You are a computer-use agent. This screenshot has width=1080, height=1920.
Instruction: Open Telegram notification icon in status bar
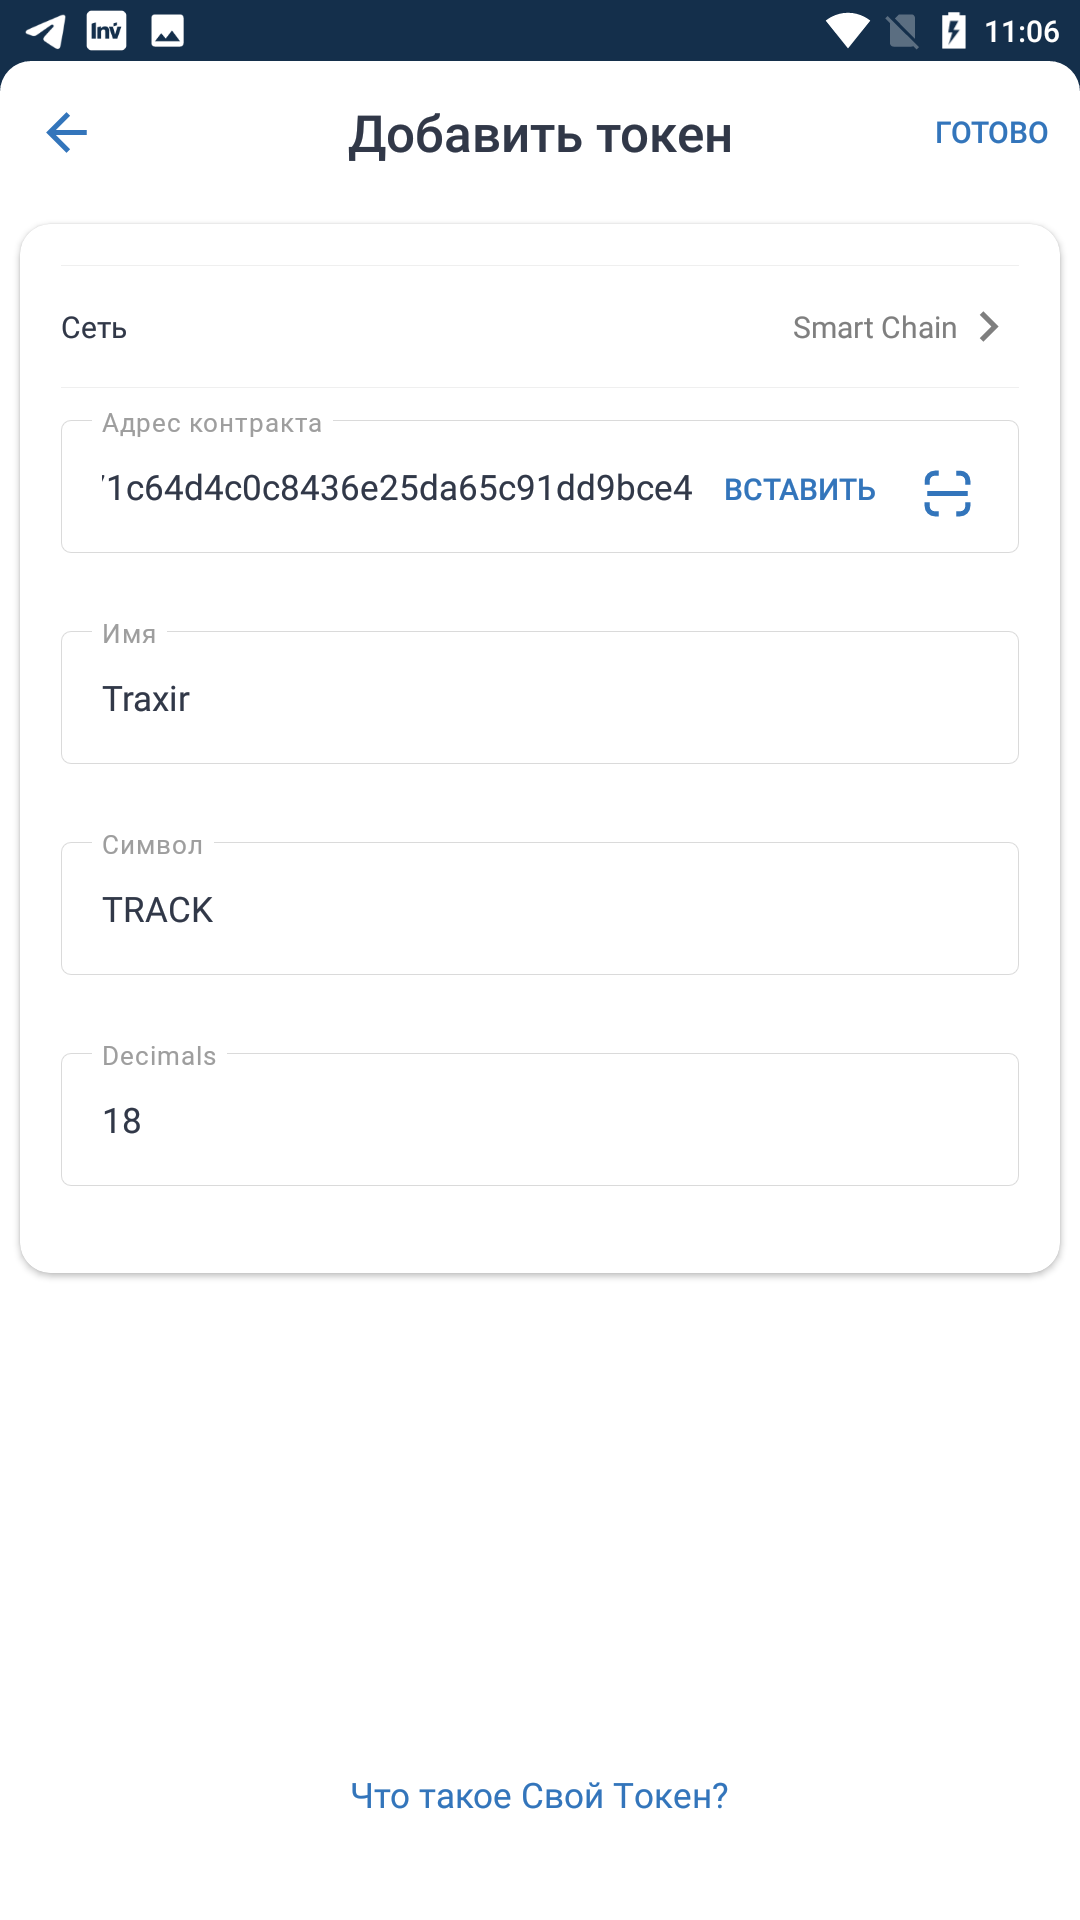(x=46, y=32)
